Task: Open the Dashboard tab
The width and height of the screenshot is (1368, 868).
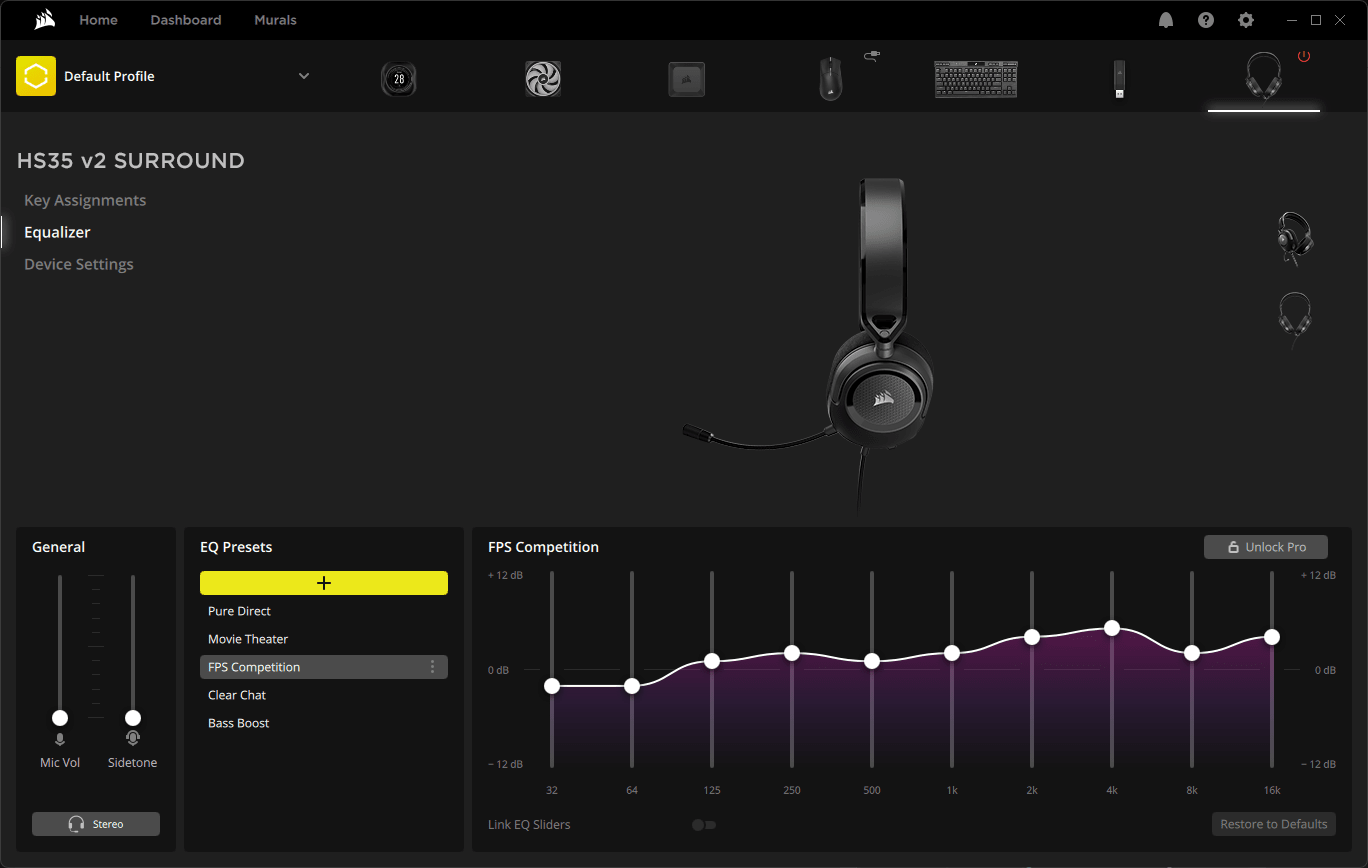Action: (186, 20)
